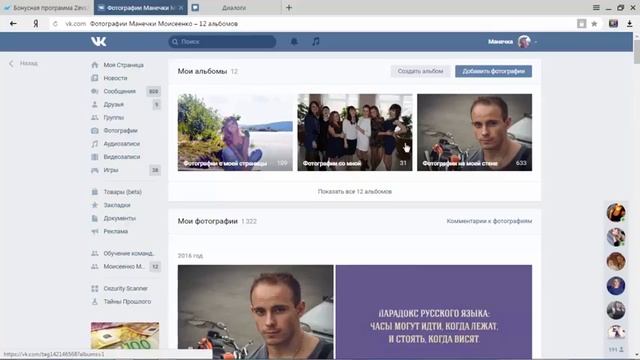Open the first friend avatar in chat sidebar
640x360 pixels.
(616, 212)
